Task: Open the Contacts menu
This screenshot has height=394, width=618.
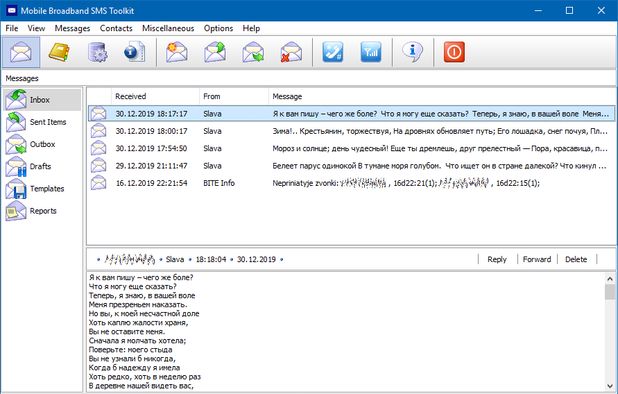Action: 116,28
